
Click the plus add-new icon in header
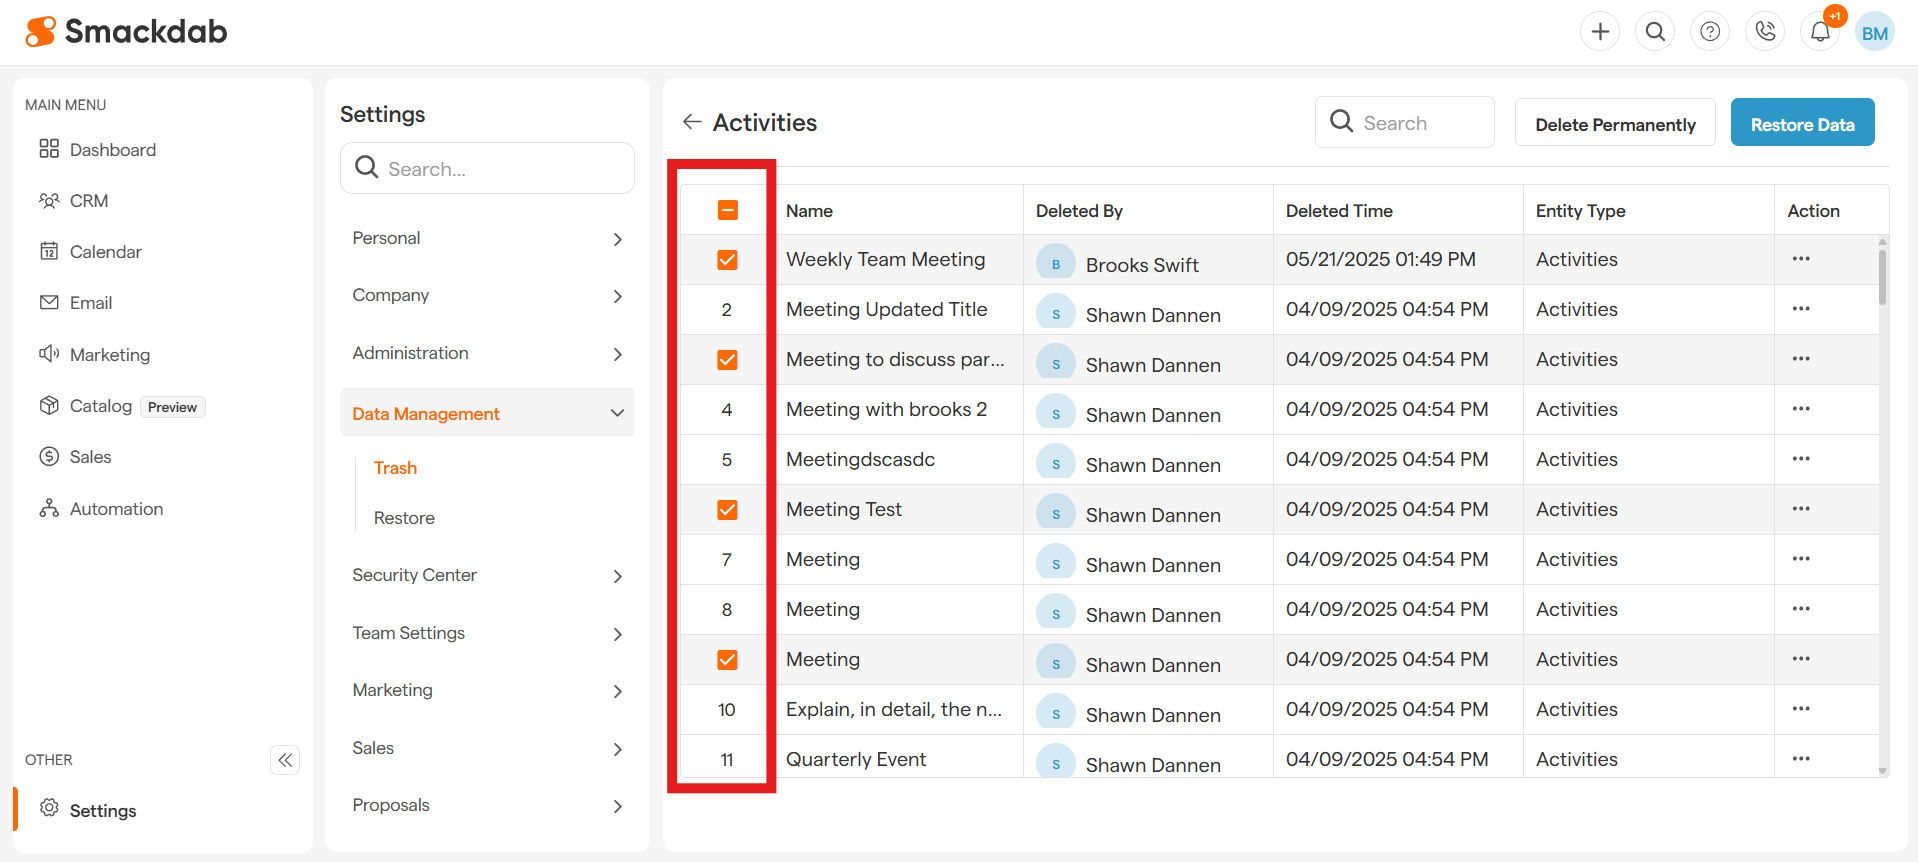click(x=1600, y=32)
